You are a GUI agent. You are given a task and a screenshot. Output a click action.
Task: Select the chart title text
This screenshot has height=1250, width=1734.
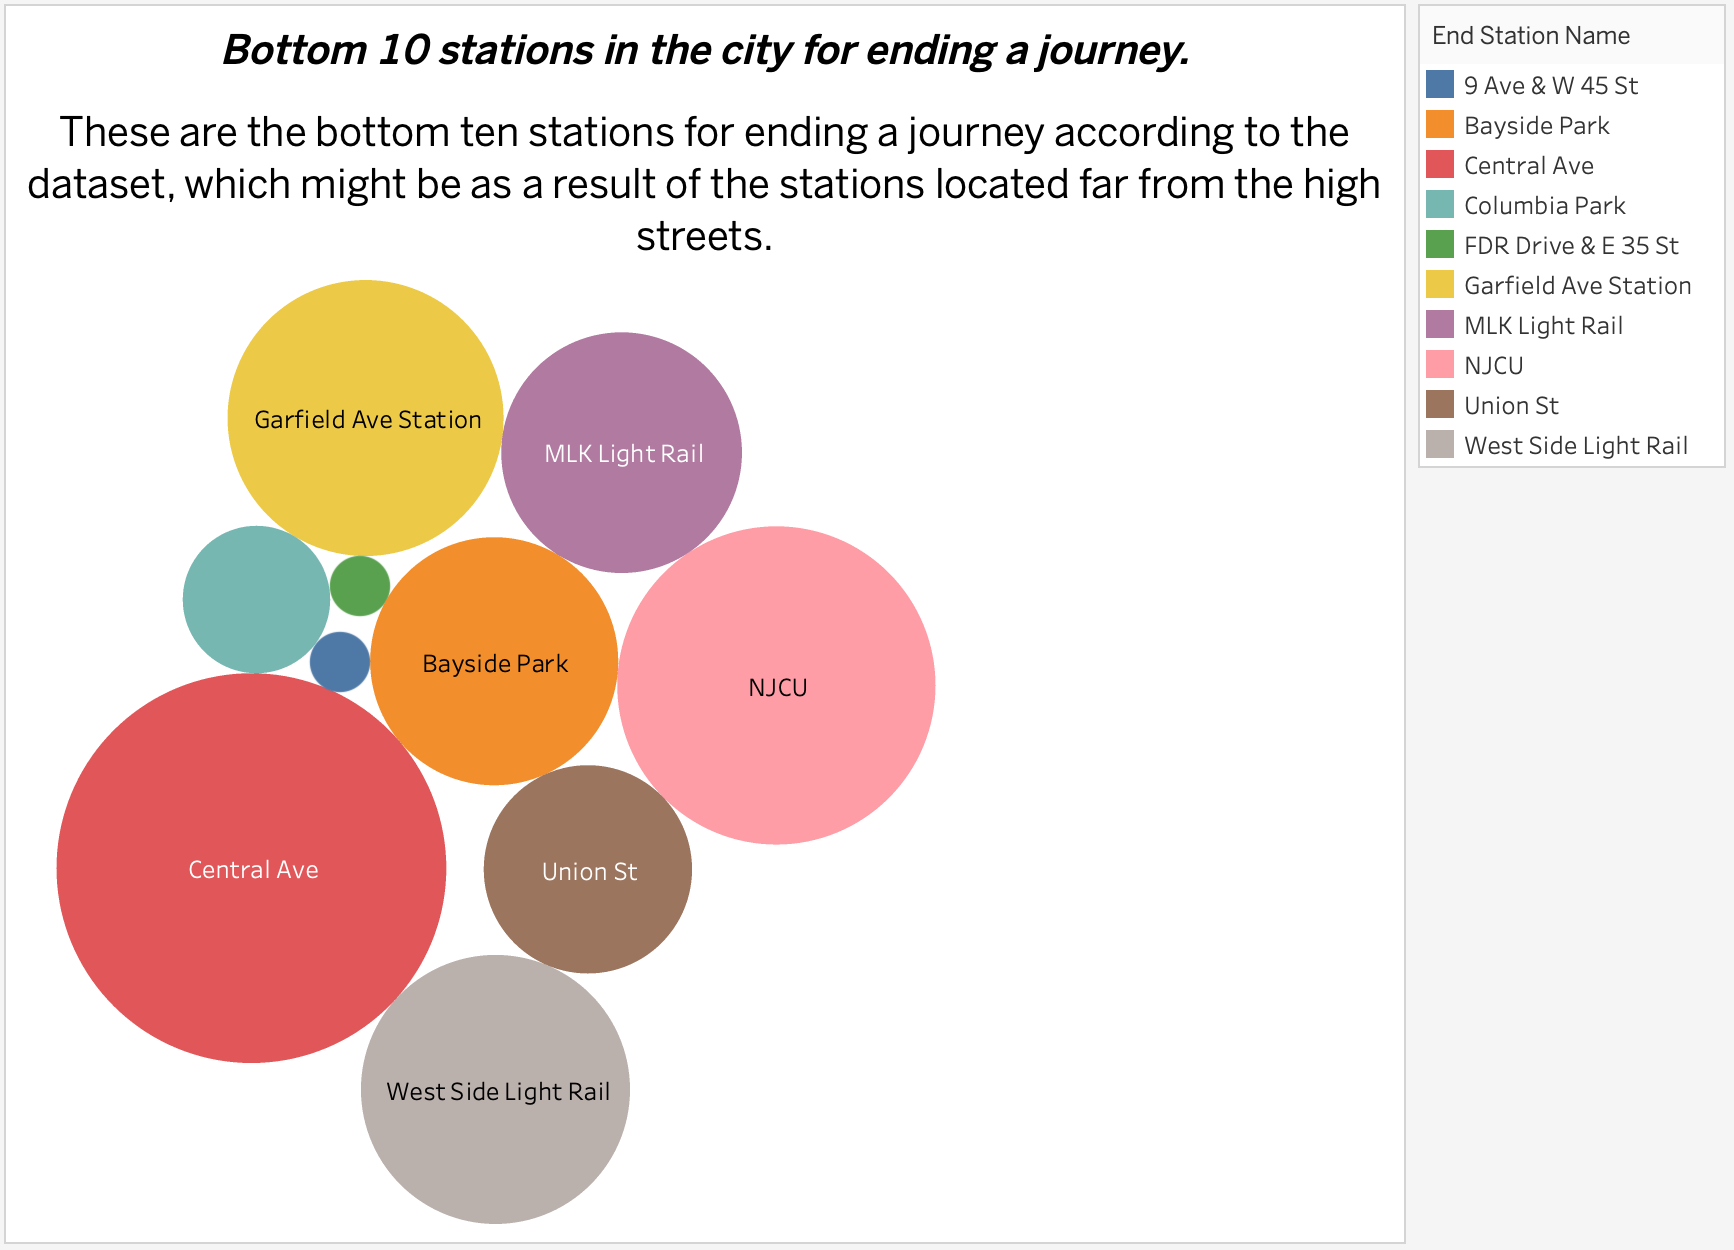(706, 50)
